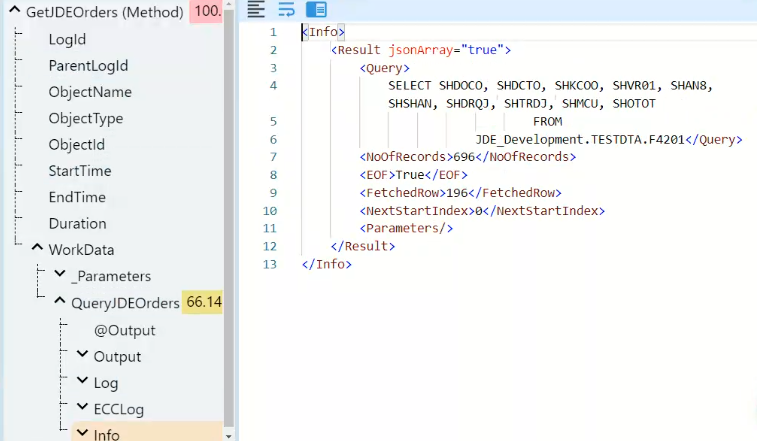Click the FROM keyword on line 5

[547, 121]
